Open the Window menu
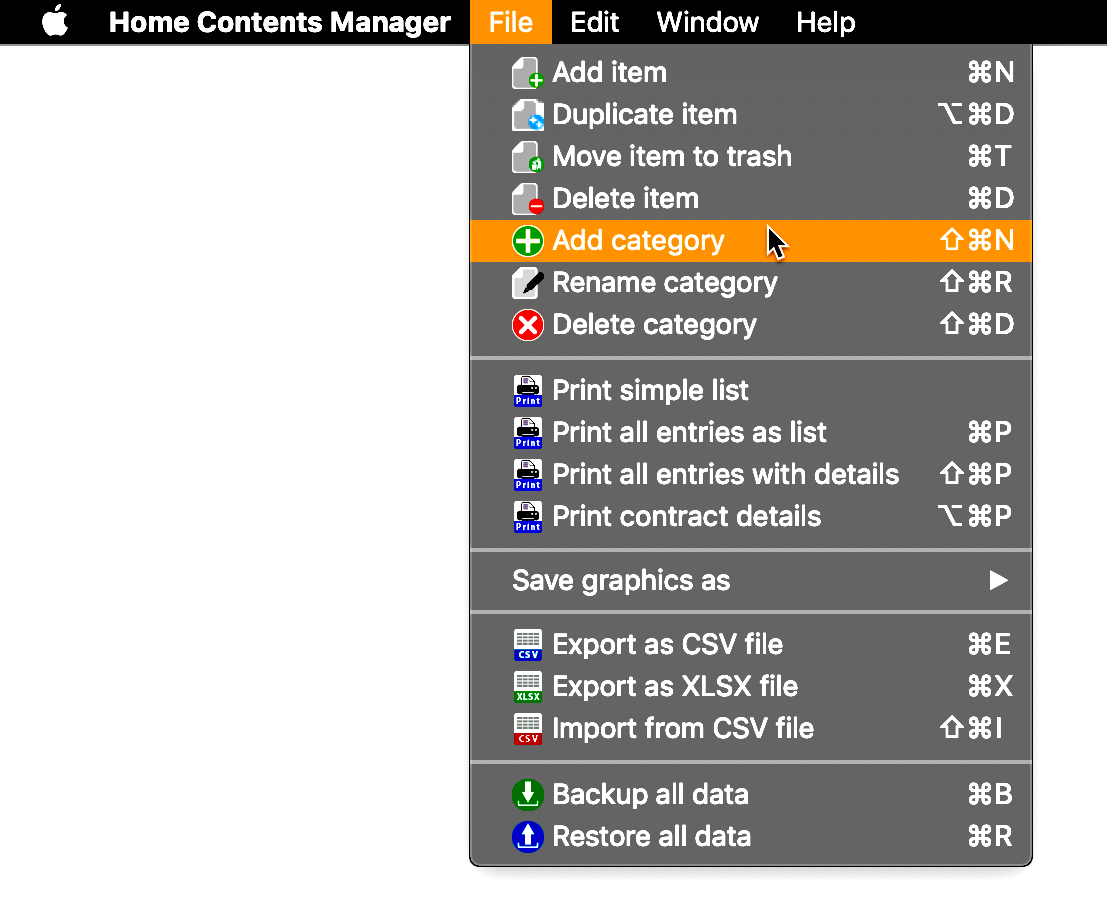The width and height of the screenshot is (1107, 917). [x=707, y=22]
